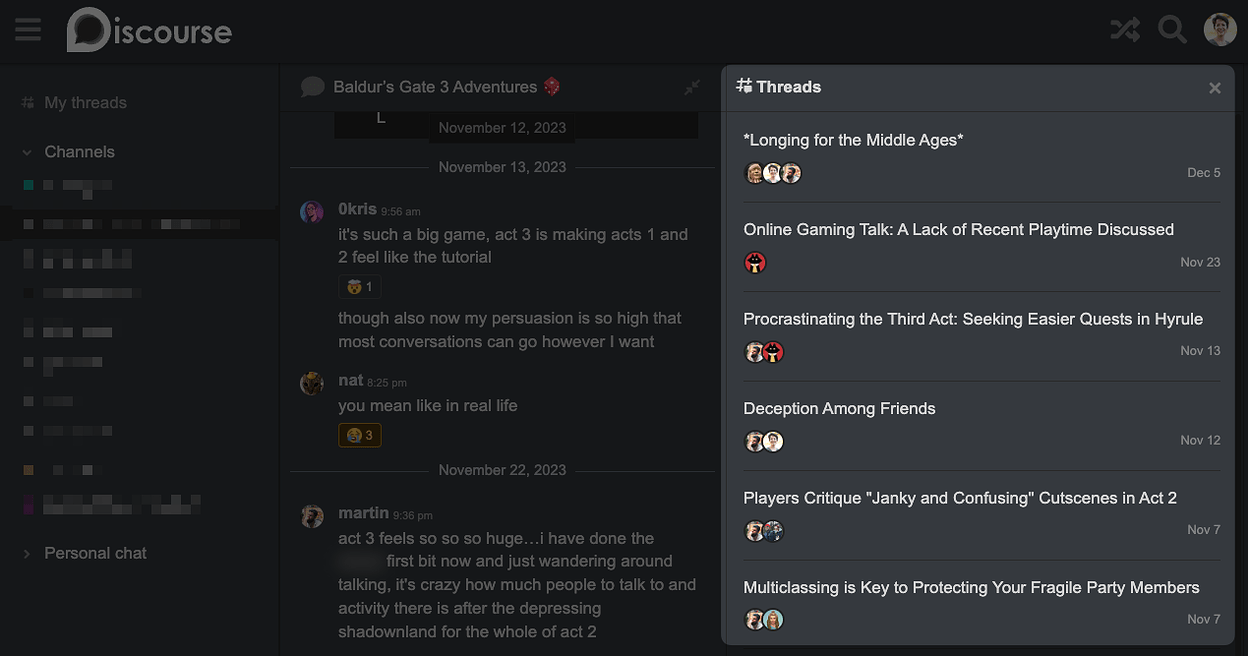This screenshot has width=1248, height=656.
Task: Toggle the reaction with 3 on nat's message
Action: click(360, 435)
